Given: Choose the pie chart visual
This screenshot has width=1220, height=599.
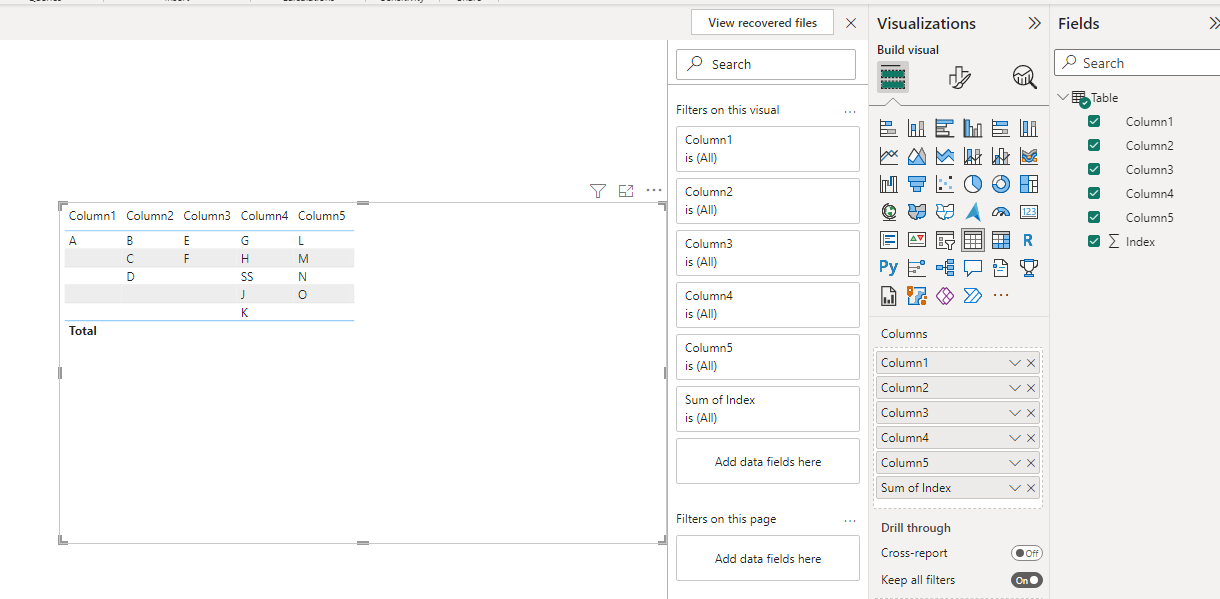Looking at the screenshot, I should pos(973,184).
